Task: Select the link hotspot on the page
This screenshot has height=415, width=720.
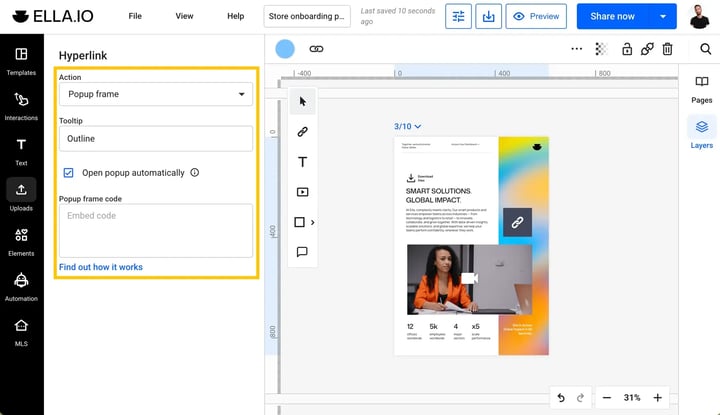Action: 518,222
